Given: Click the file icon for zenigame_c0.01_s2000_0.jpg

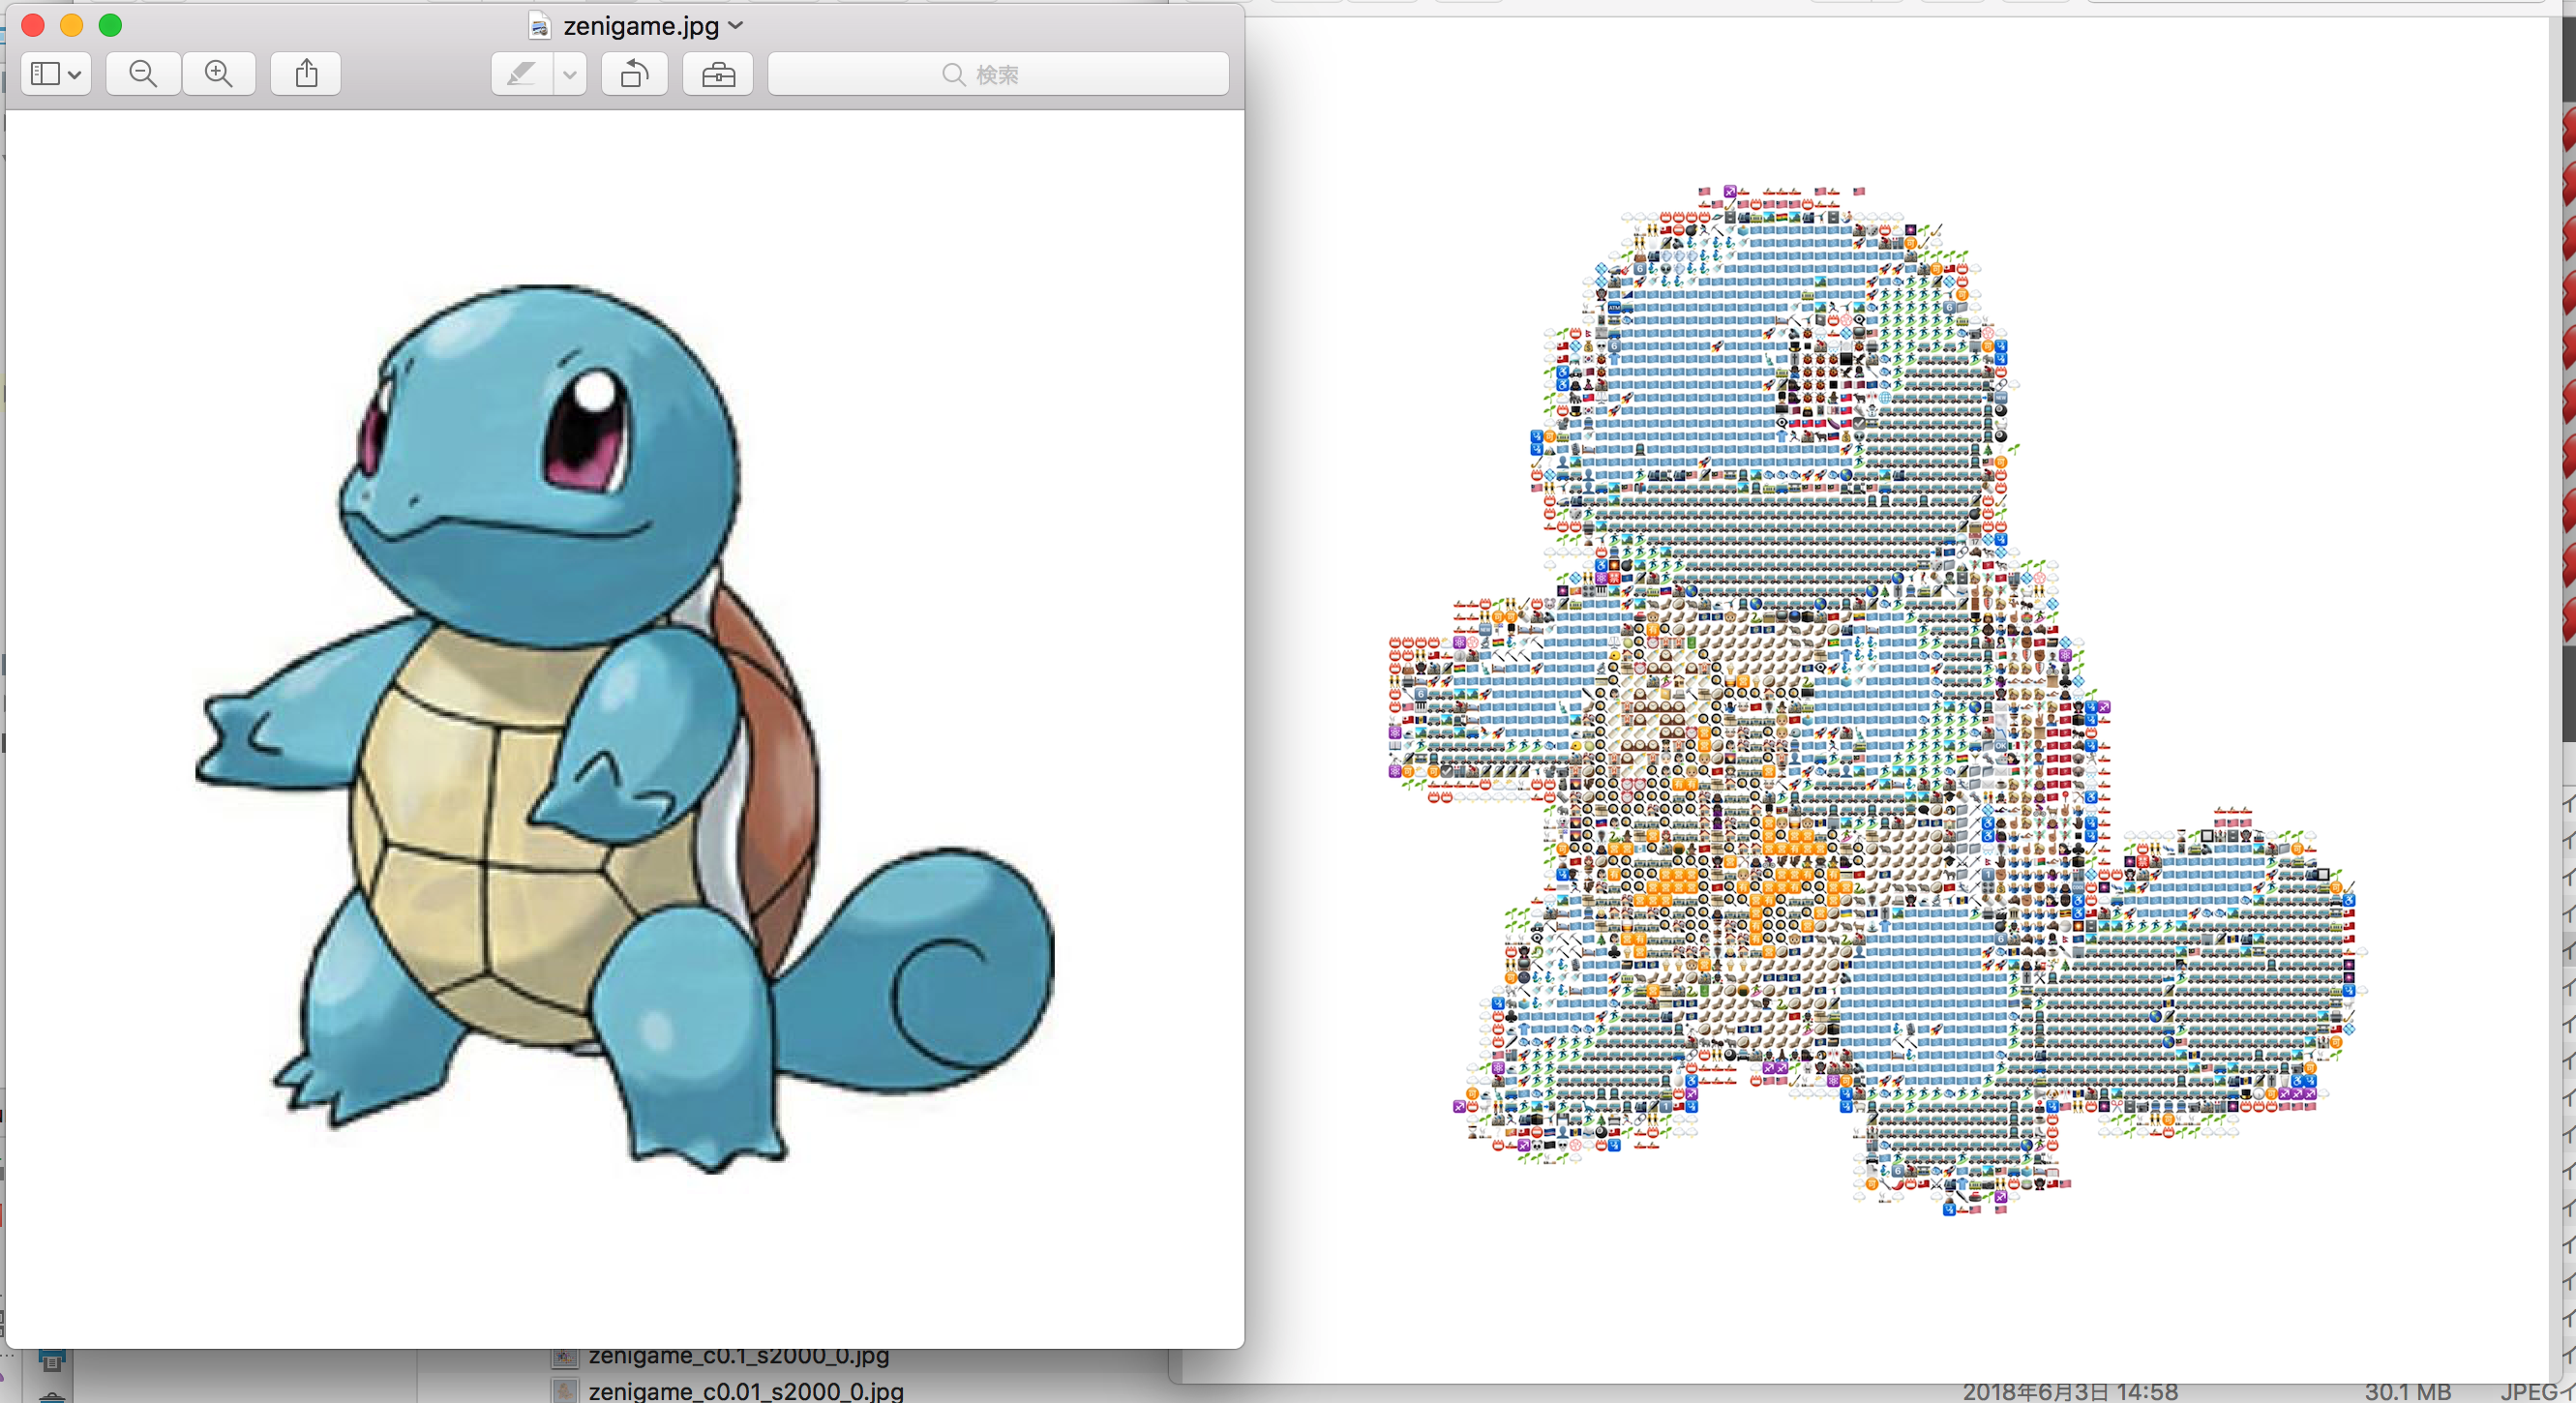Looking at the screenshot, I should pos(565,1390).
